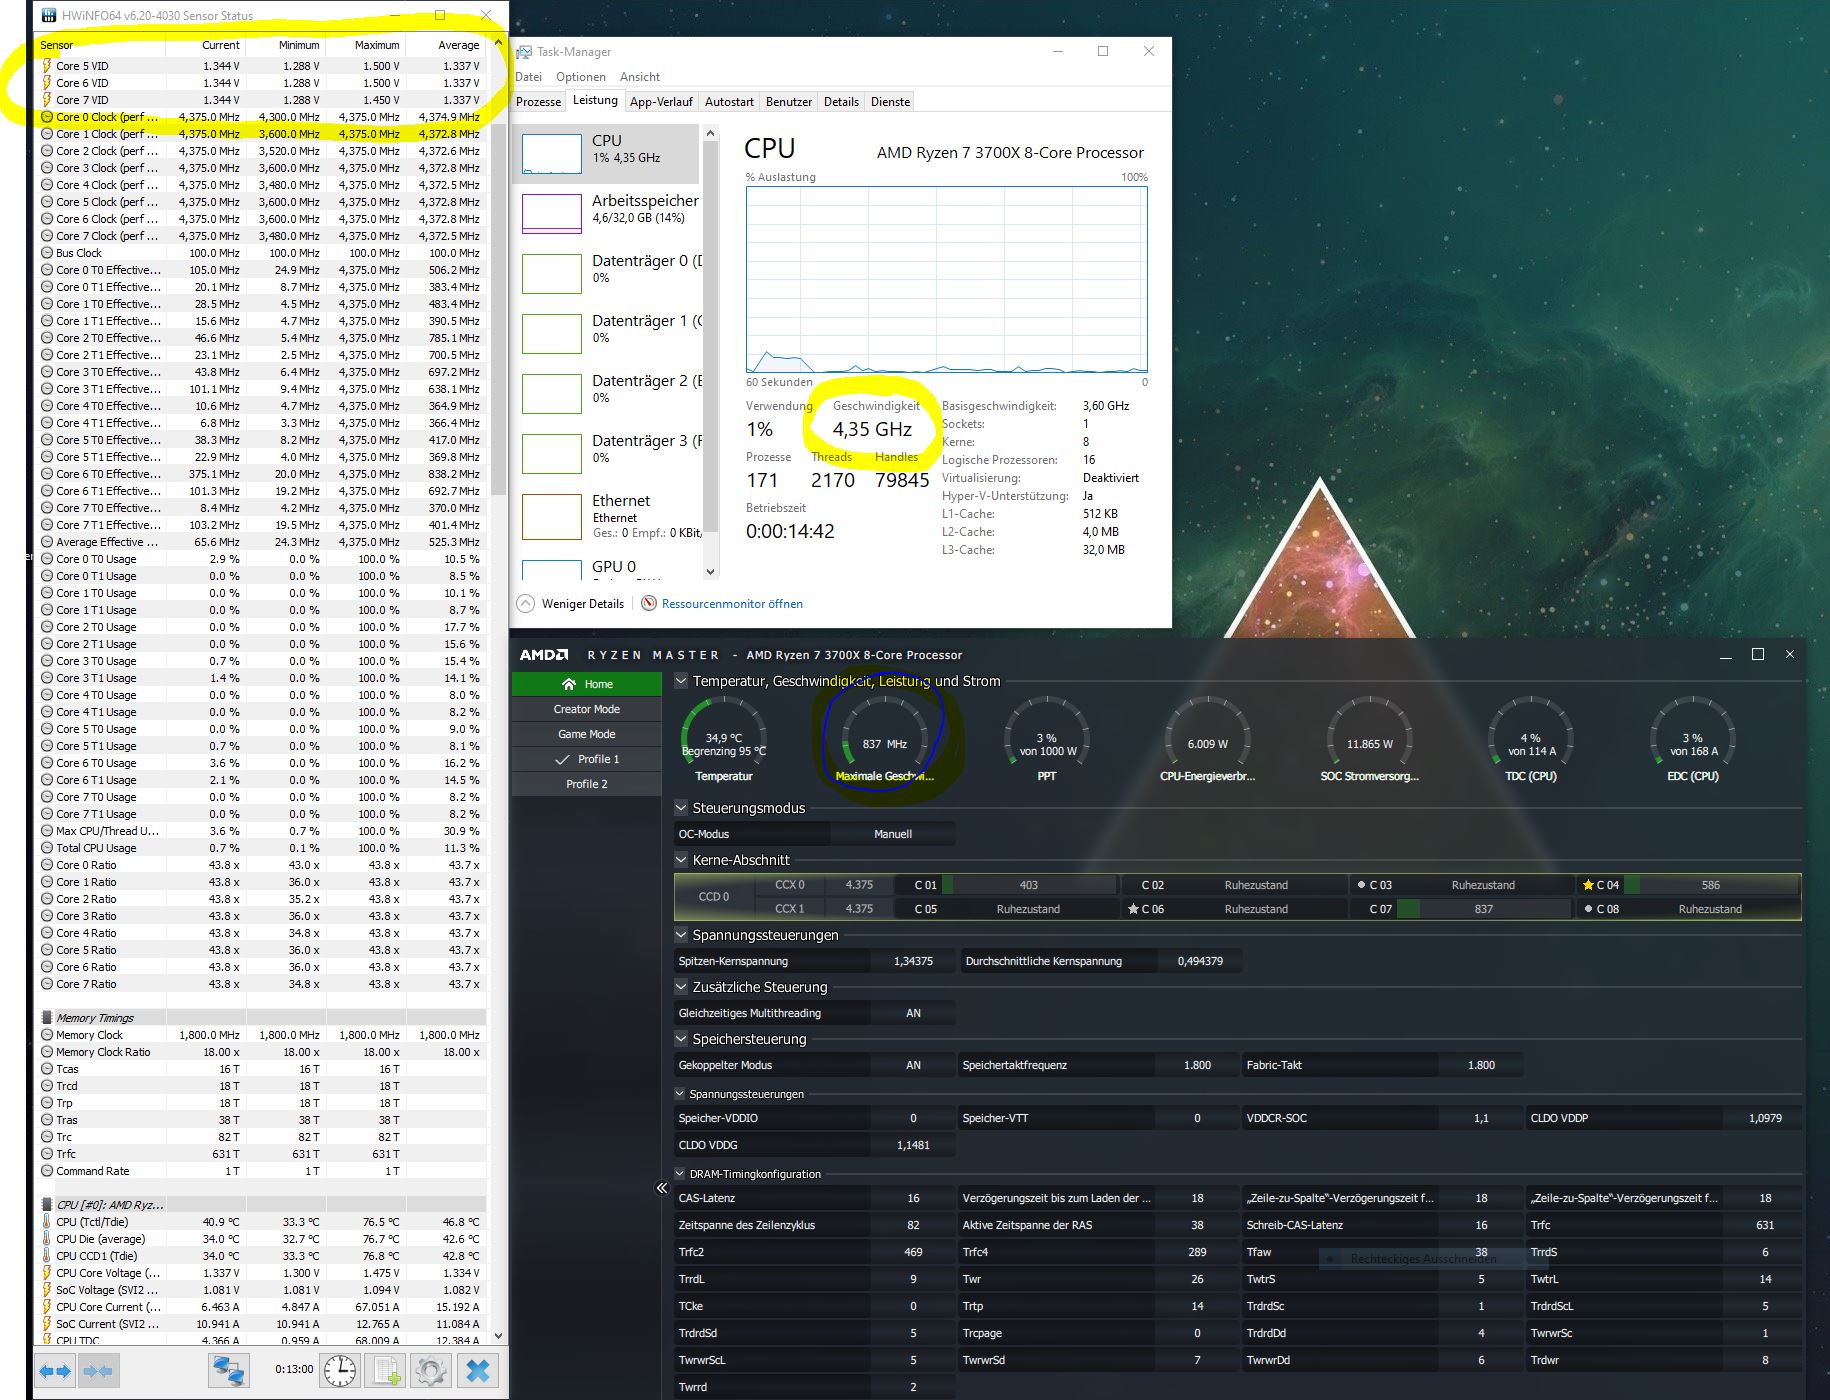Image resolution: width=1830 pixels, height=1400 pixels.
Task: Click the blue X icon in HWiNFO toolbar
Action: (478, 1371)
